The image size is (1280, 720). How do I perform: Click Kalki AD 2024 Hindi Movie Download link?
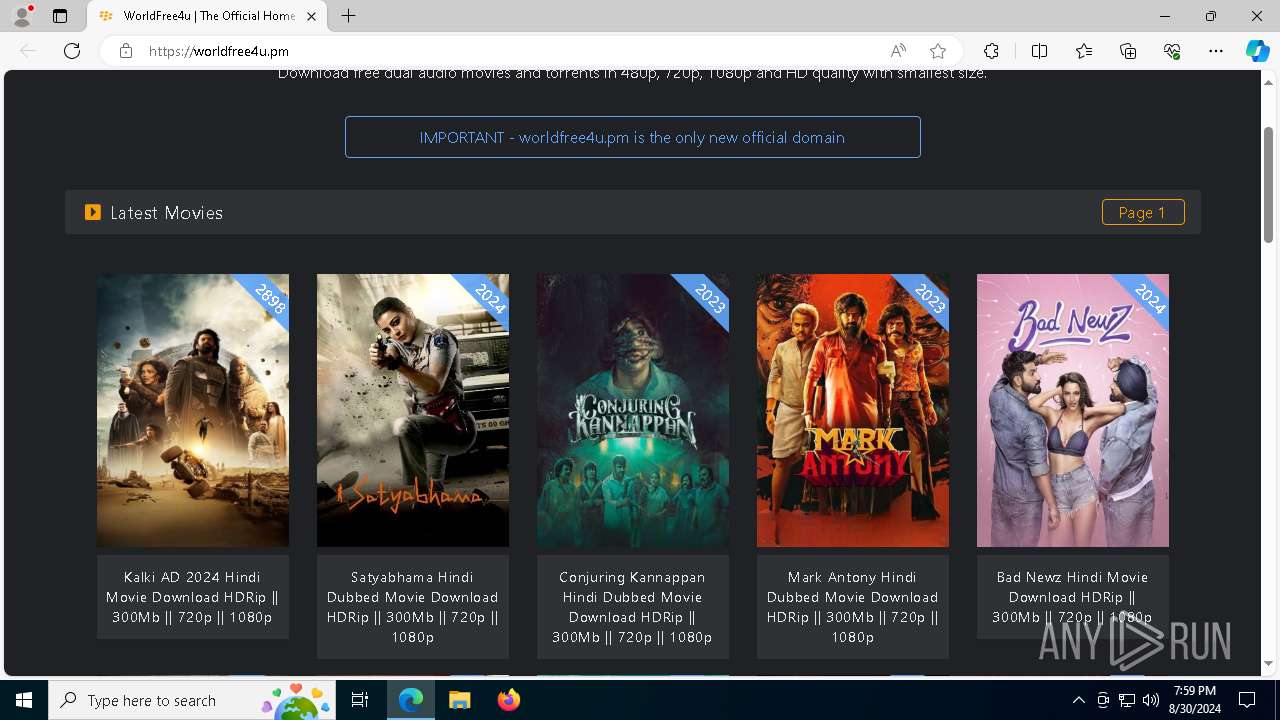coord(193,597)
